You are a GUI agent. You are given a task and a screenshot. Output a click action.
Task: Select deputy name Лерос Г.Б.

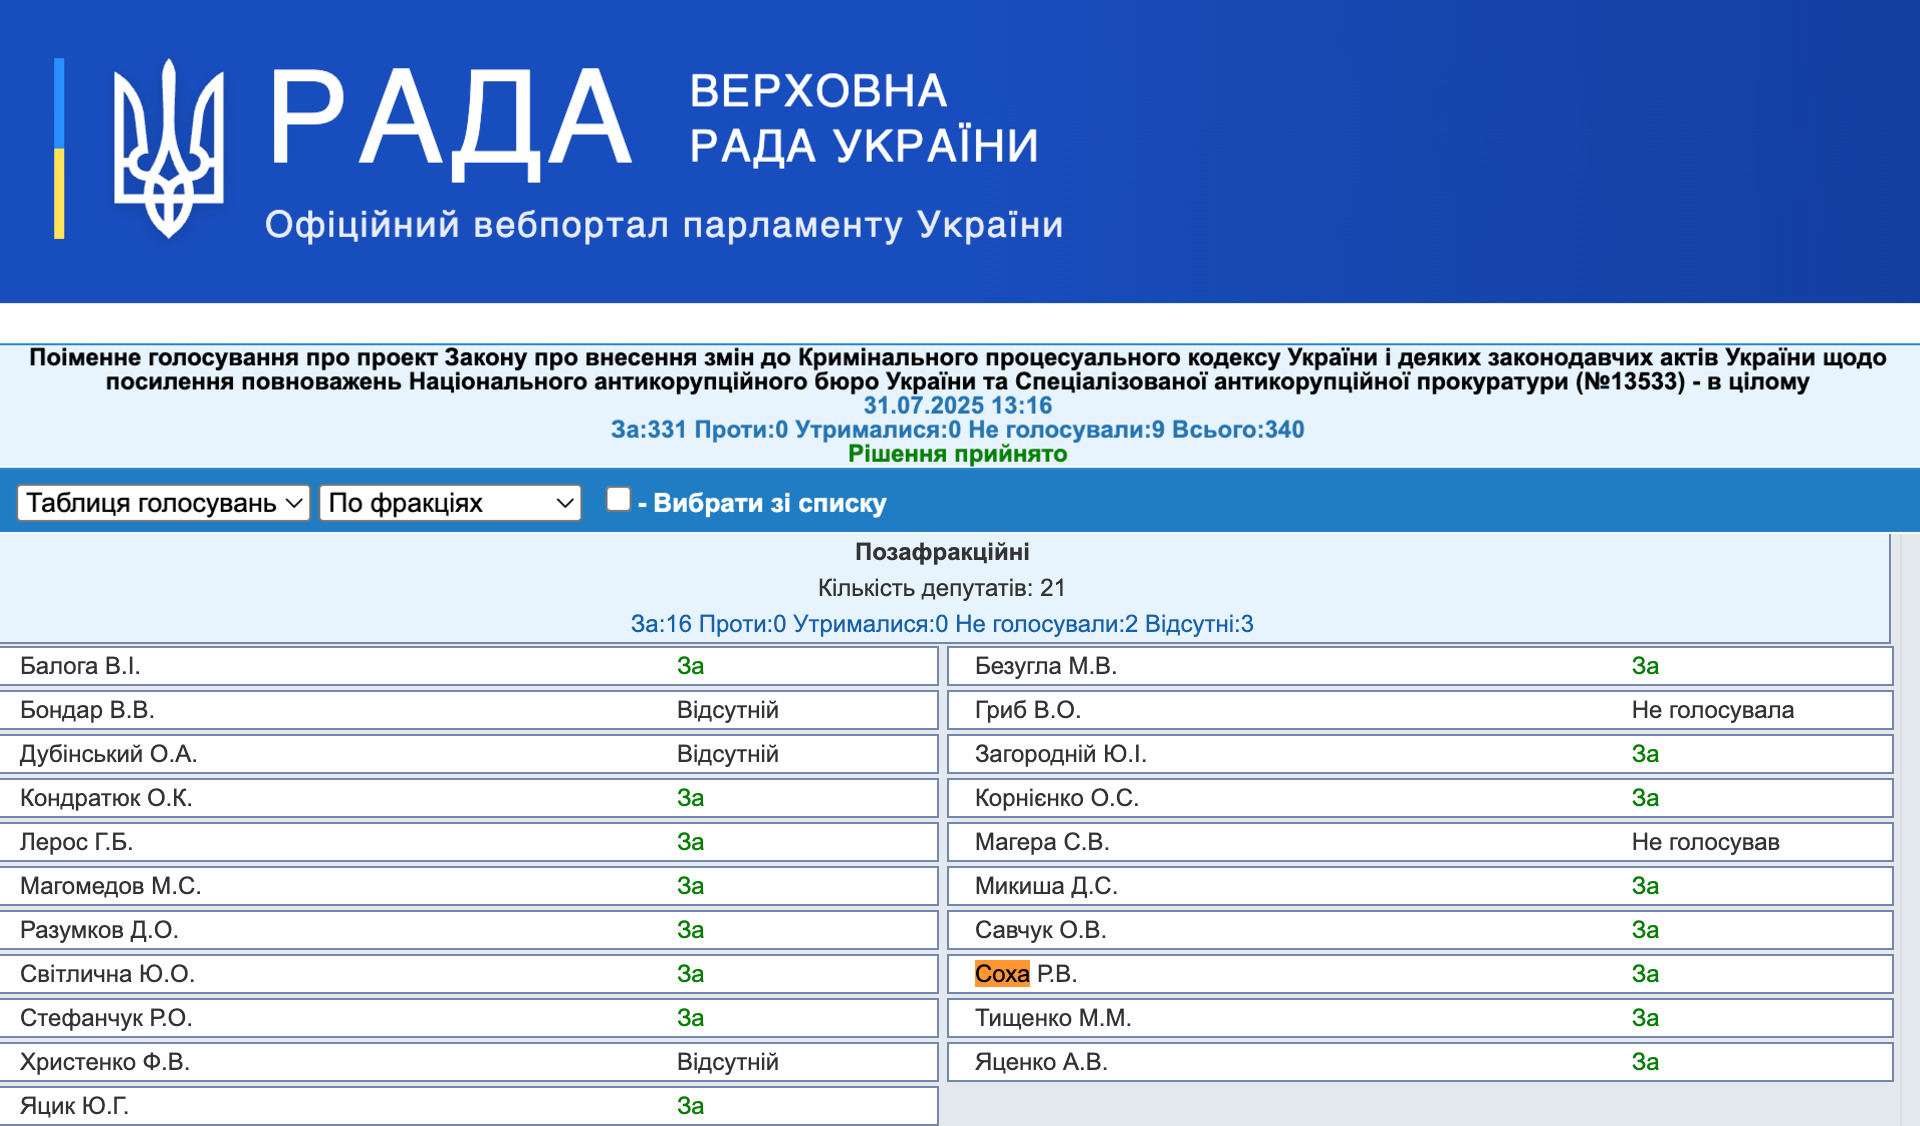[76, 842]
